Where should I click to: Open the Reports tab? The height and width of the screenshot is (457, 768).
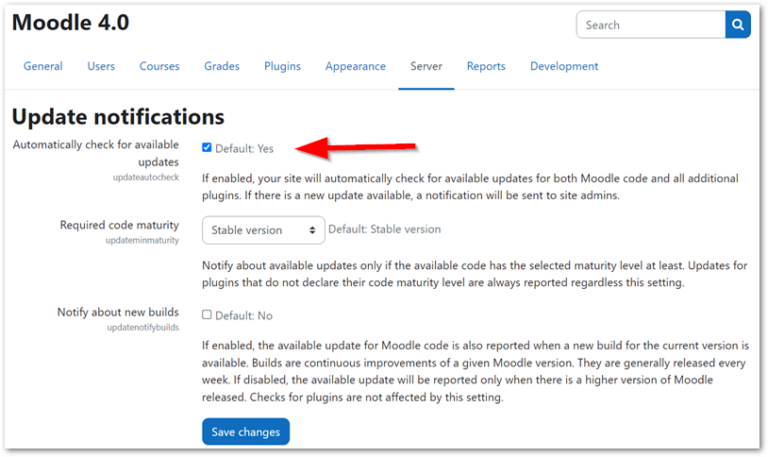pyautogui.click(x=486, y=67)
